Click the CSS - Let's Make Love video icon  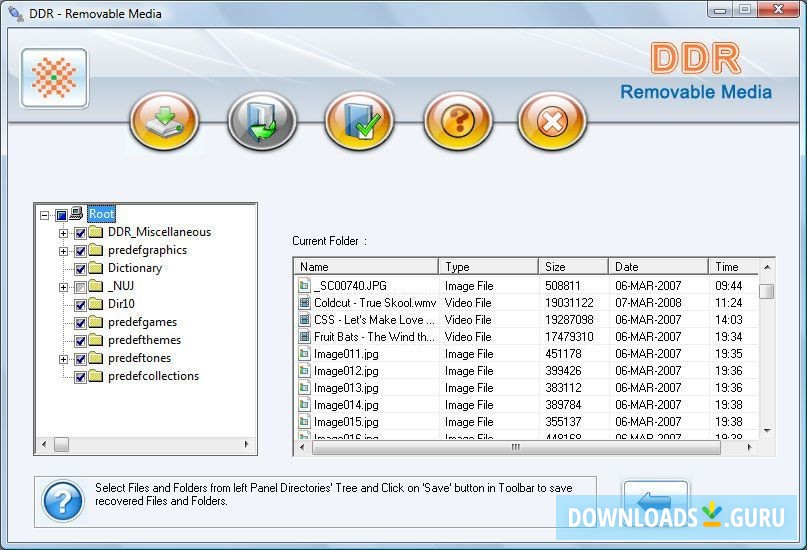click(x=304, y=320)
